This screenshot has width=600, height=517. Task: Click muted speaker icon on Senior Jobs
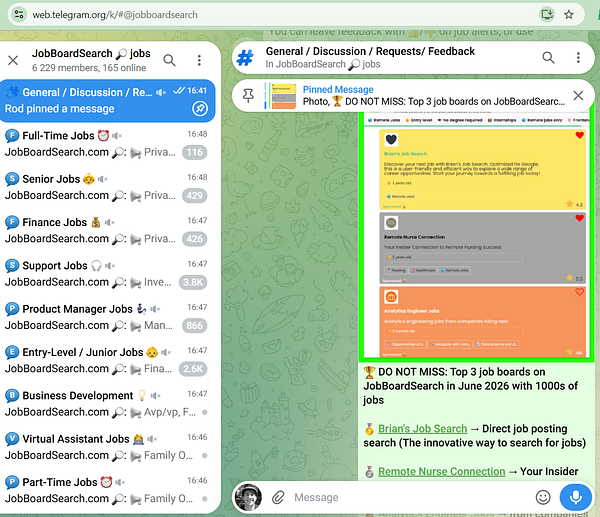[103, 179]
